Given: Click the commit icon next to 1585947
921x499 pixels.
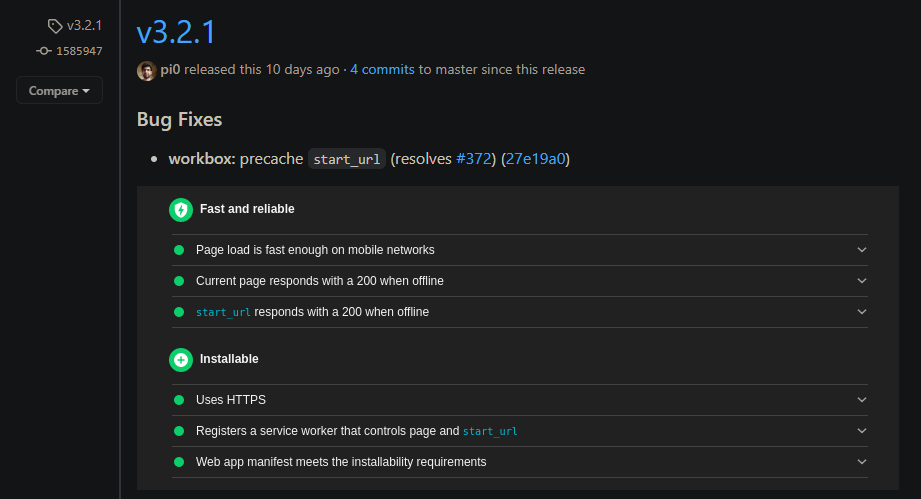Looking at the screenshot, I should [x=43, y=51].
